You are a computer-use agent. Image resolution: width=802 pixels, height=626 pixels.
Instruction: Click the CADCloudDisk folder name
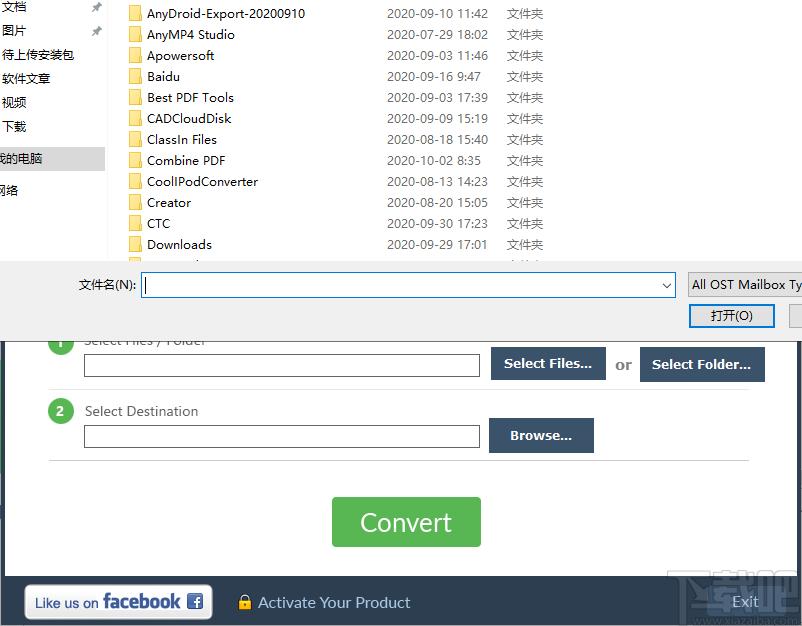point(189,119)
